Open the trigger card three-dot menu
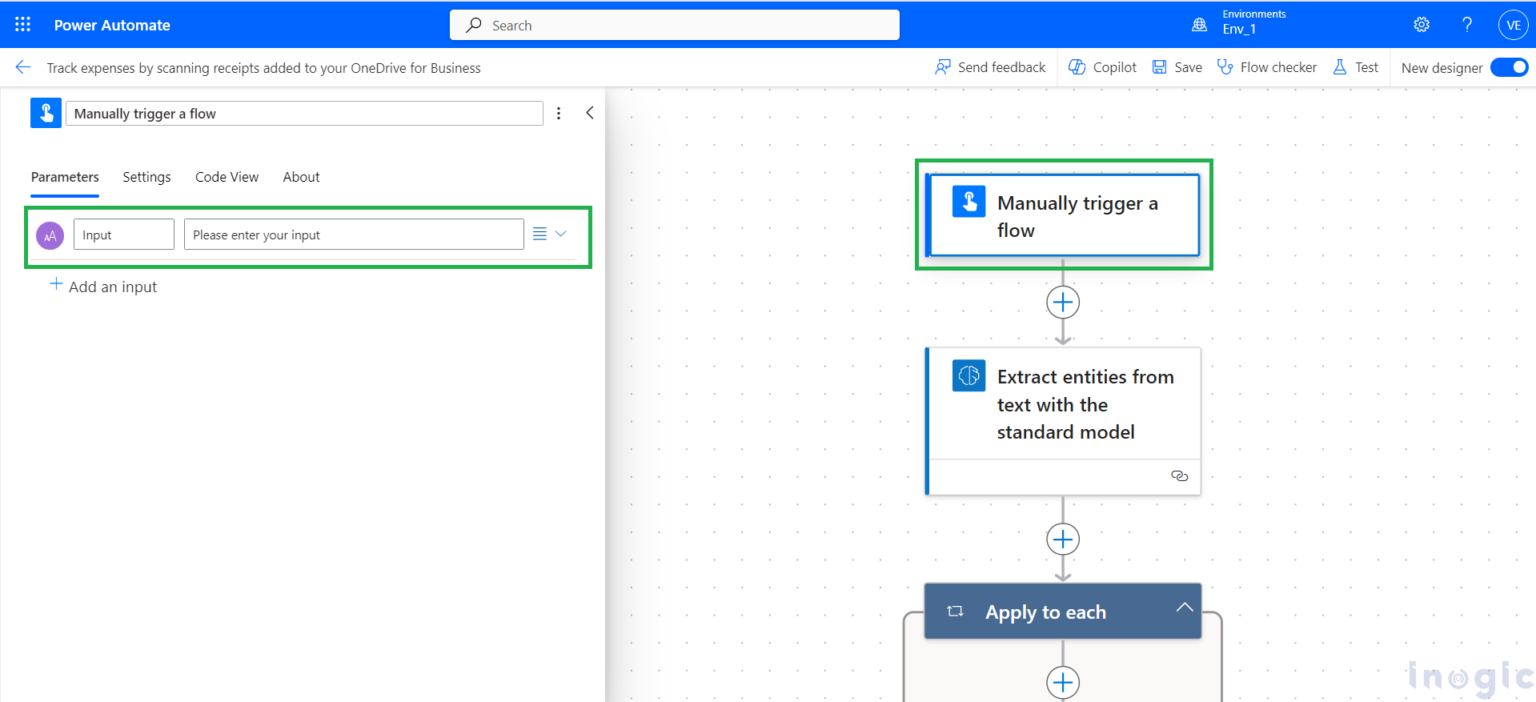The width and height of the screenshot is (1536, 702). click(x=558, y=113)
